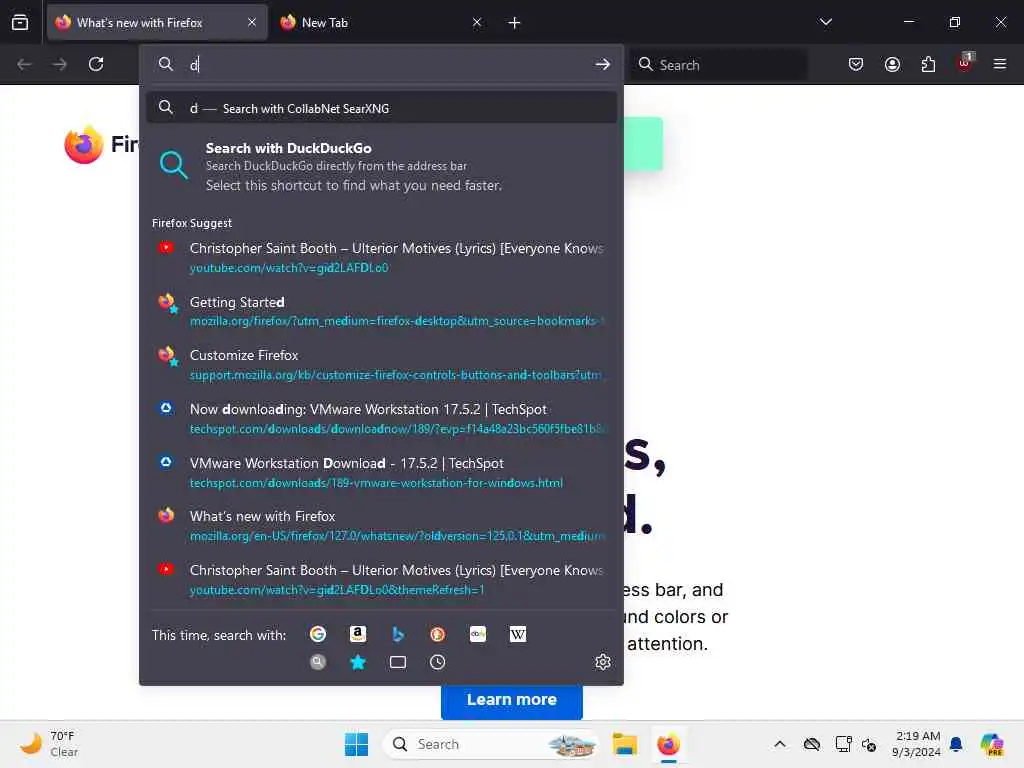1024x768 pixels.
Task: Open the Firefox application menu
Action: (1000, 64)
